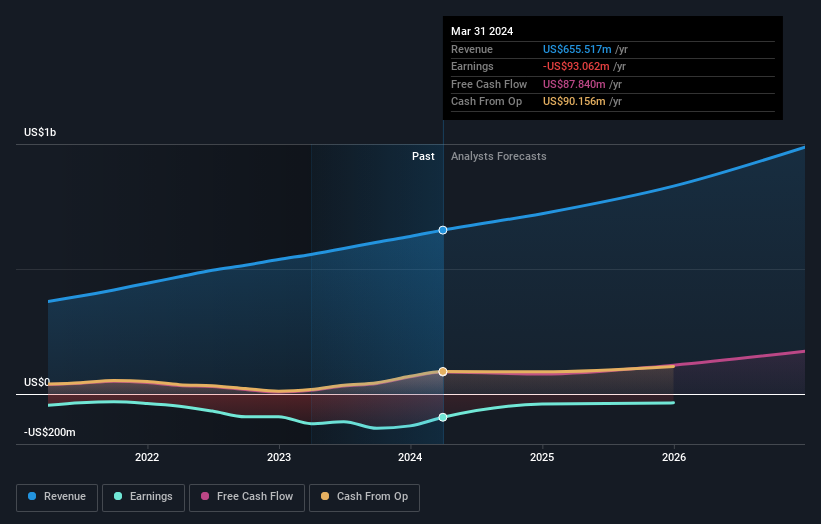The width and height of the screenshot is (821, 524).
Task: Click the -US$200m y-axis label
Action: (50, 432)
